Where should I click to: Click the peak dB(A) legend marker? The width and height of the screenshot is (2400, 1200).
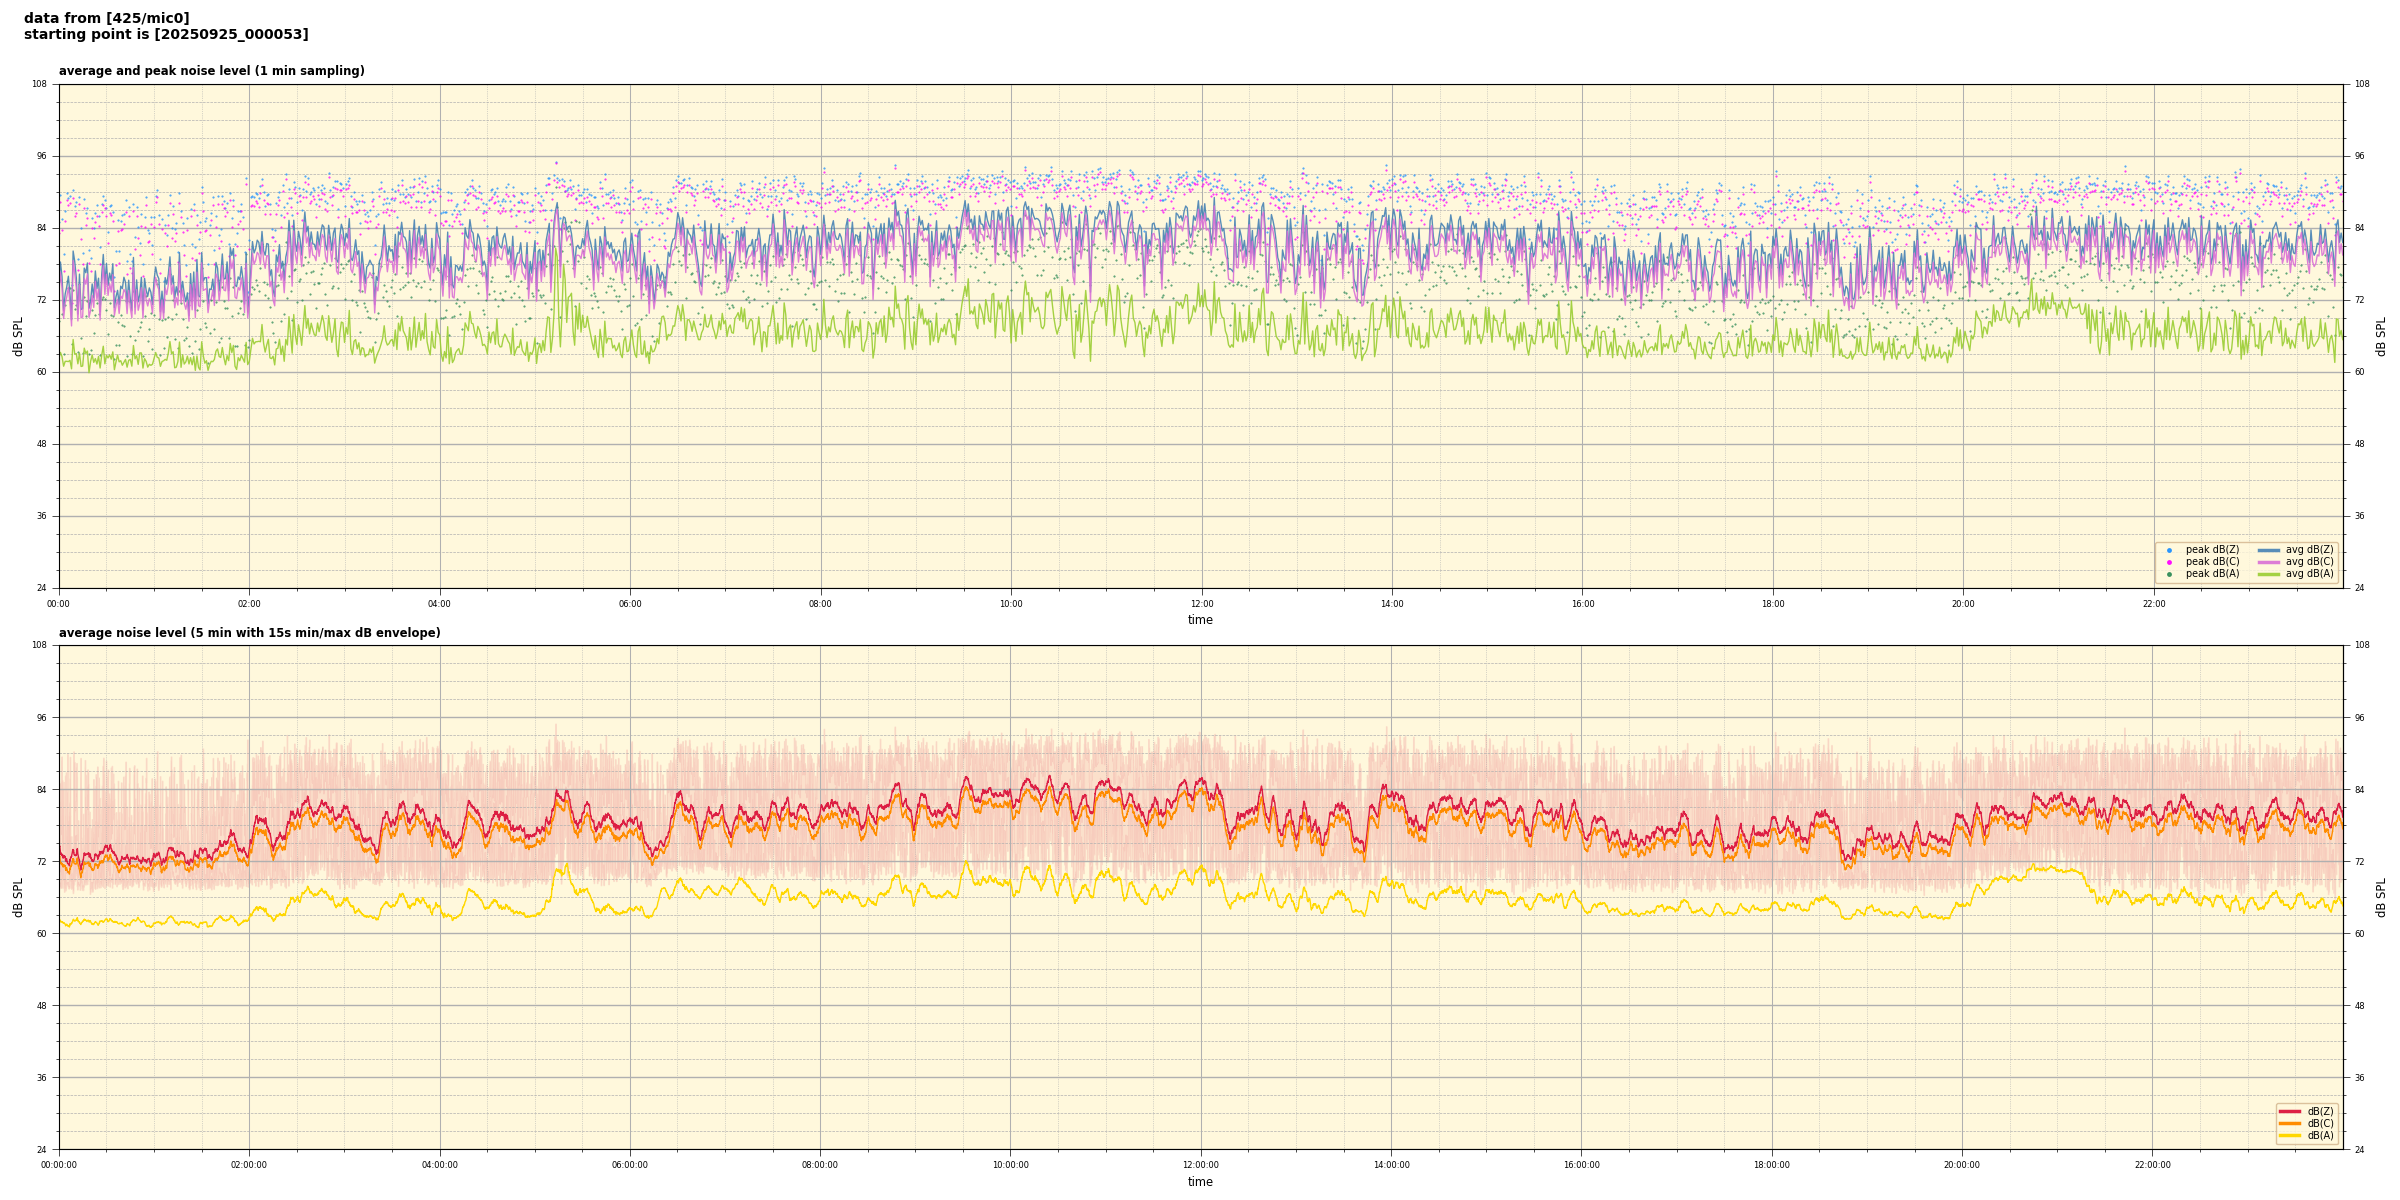click(2169, 574)
